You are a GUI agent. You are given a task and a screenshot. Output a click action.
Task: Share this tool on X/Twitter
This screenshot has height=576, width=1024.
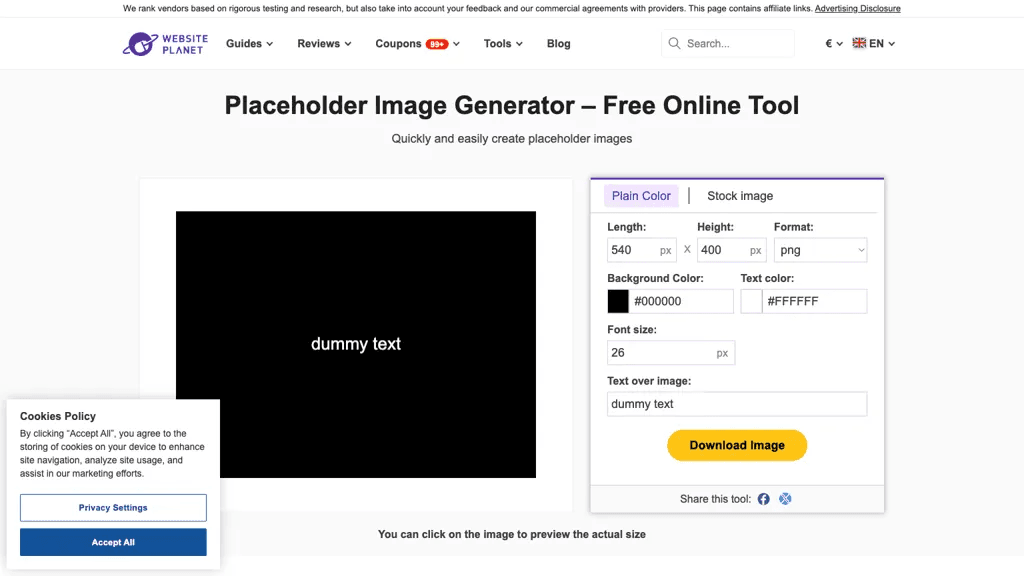pos(785,499)
